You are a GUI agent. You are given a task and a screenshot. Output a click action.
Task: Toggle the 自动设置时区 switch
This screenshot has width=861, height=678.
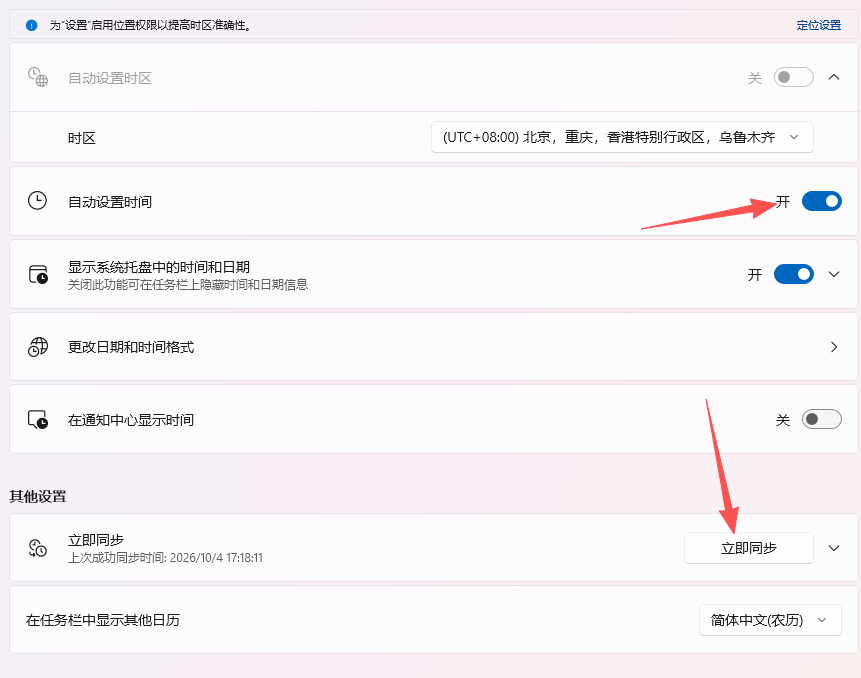pos(793,77)
